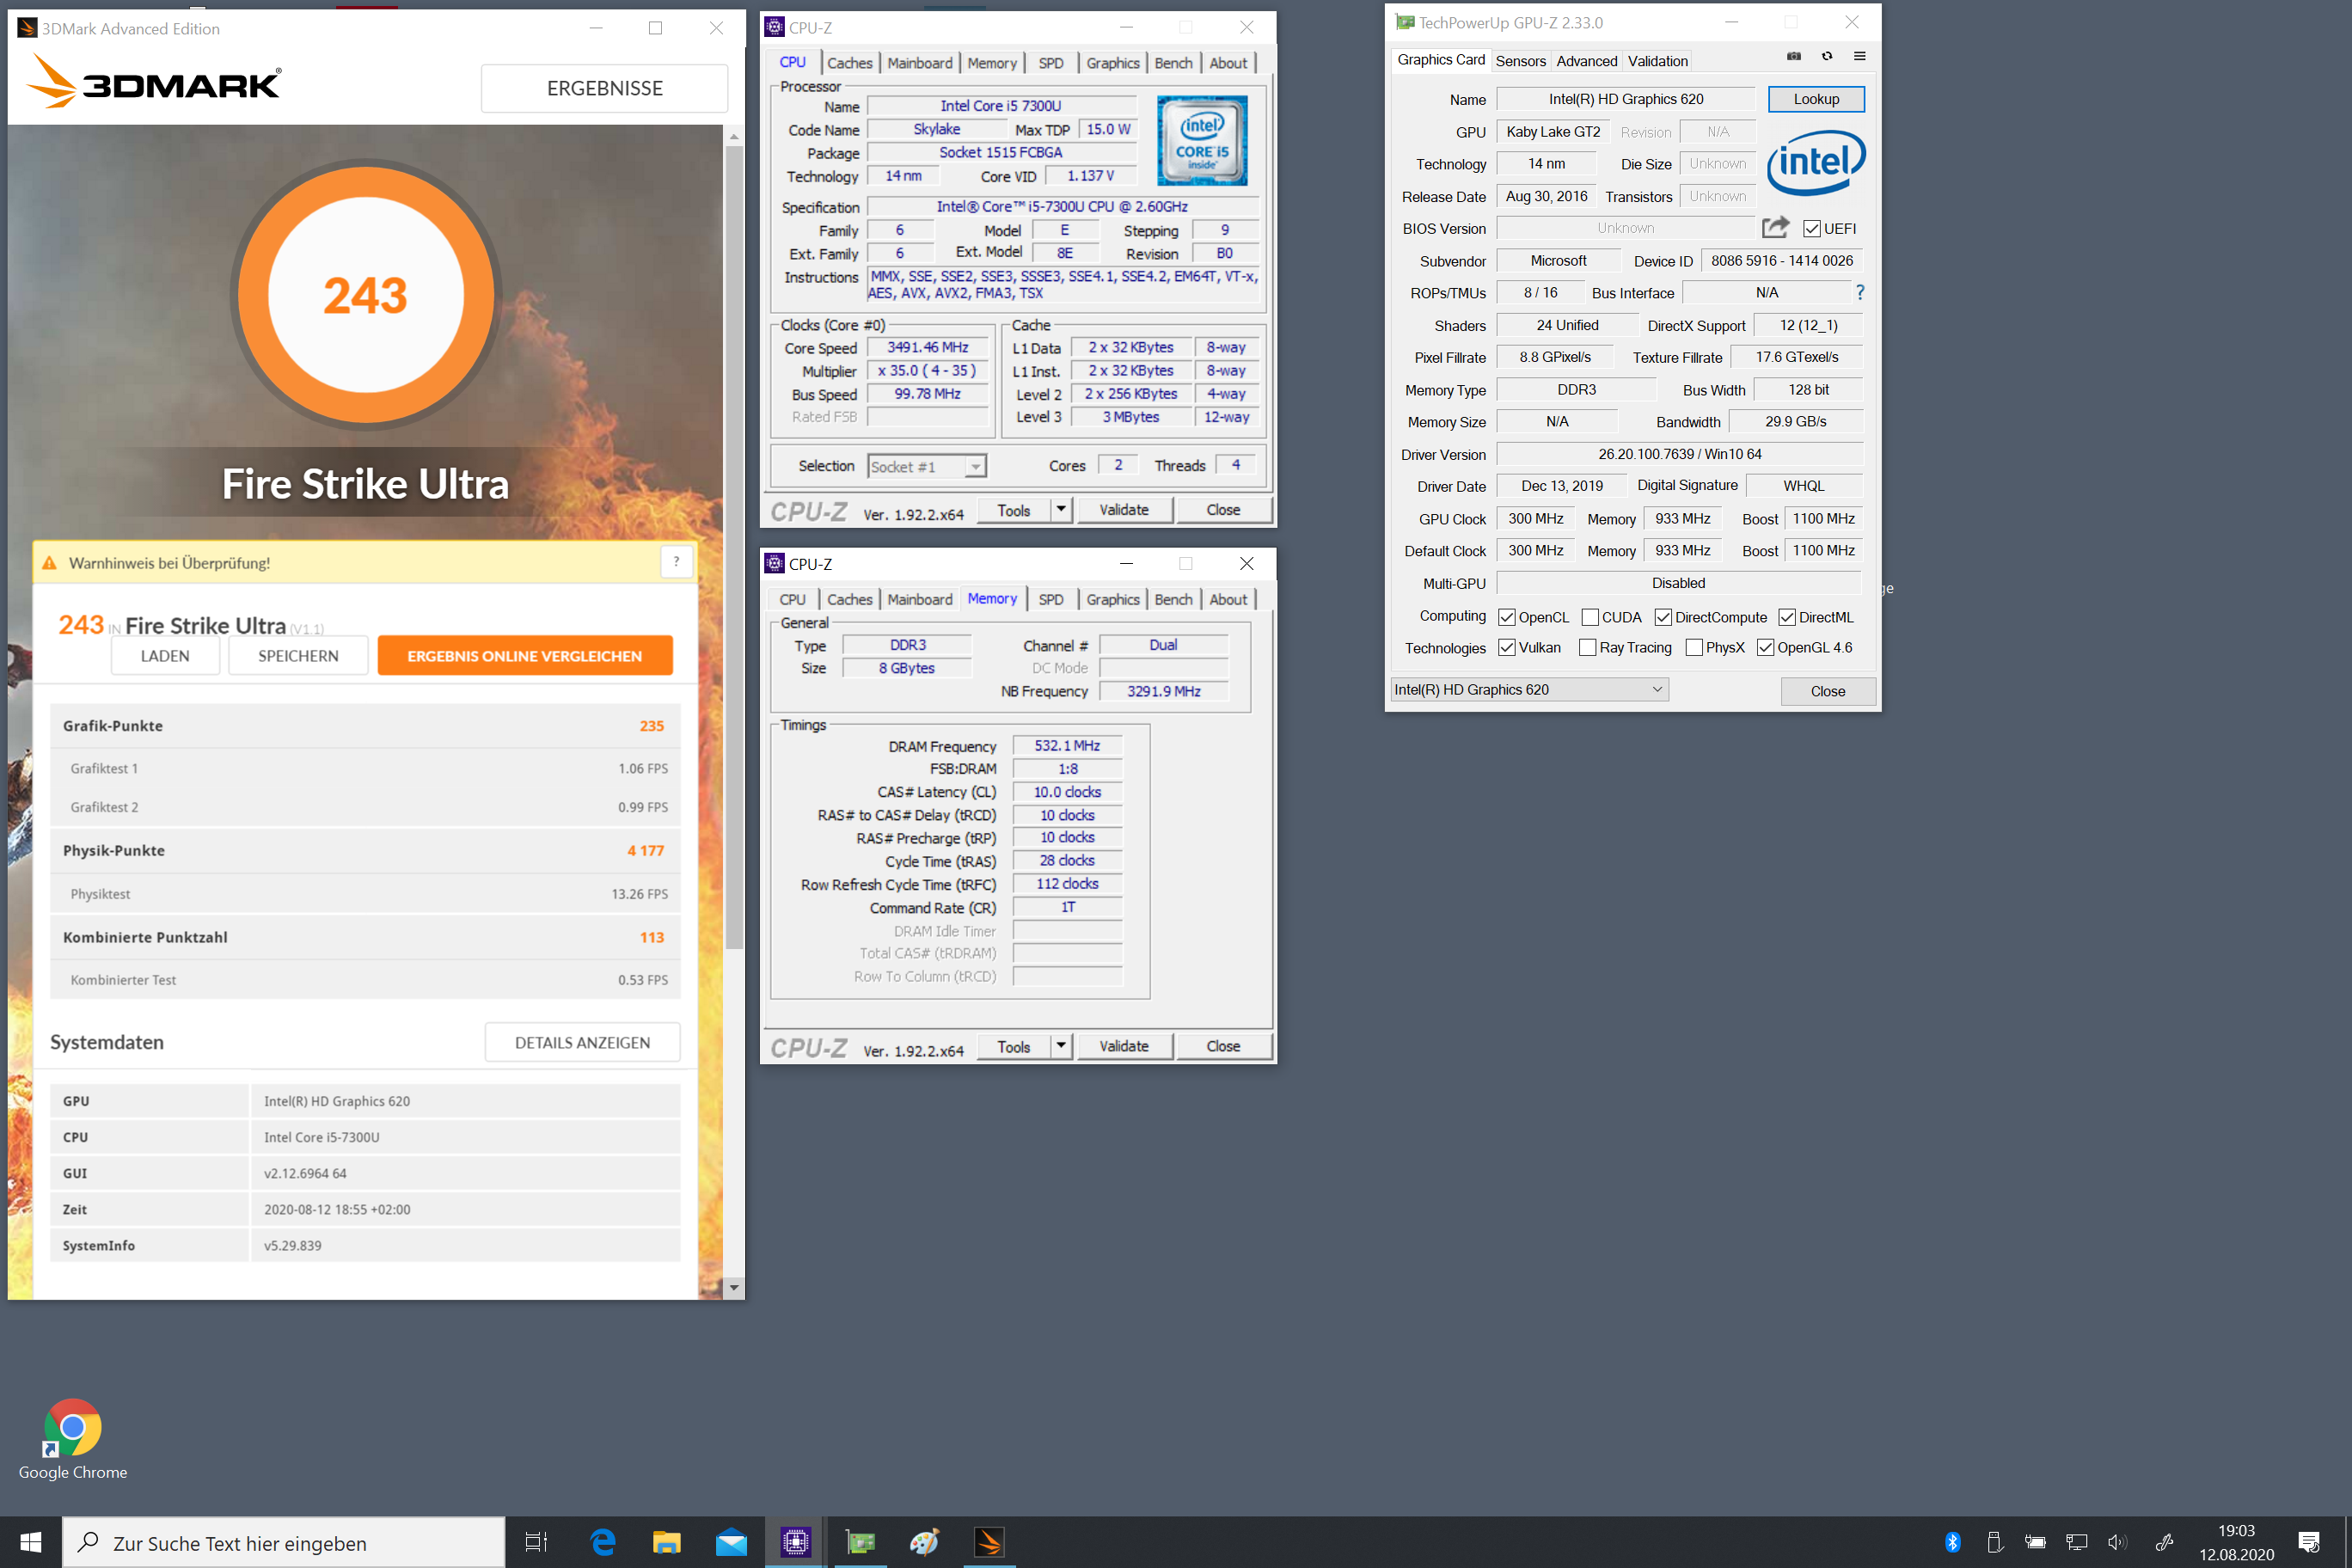
Task: Click 3DMark scrollbar down arrow
Action: [x=734, y=1287]
